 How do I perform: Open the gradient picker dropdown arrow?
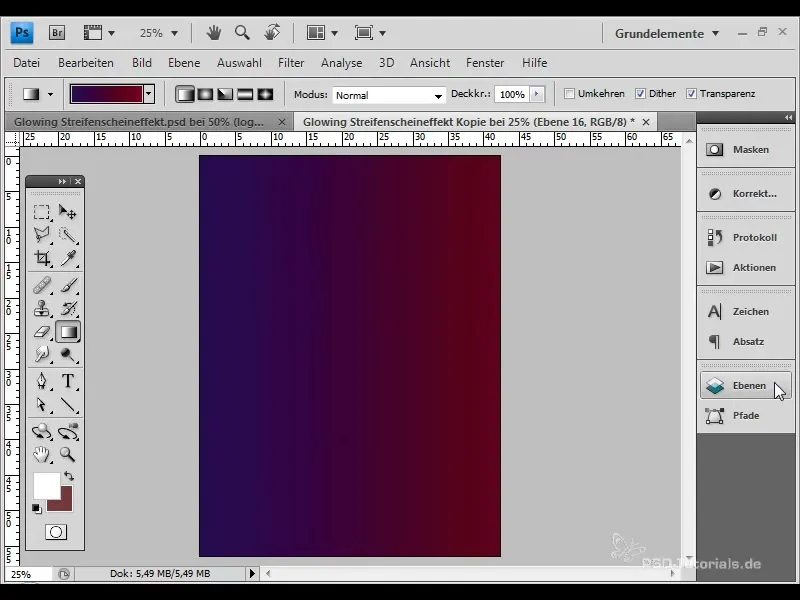(x=149, y=94)
